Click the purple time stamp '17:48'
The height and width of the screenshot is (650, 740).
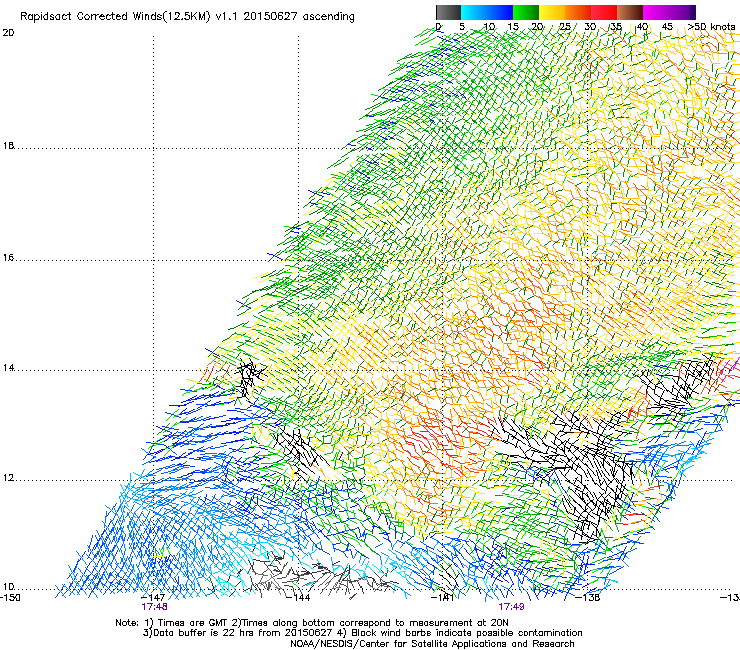click(x=154, y=607)
